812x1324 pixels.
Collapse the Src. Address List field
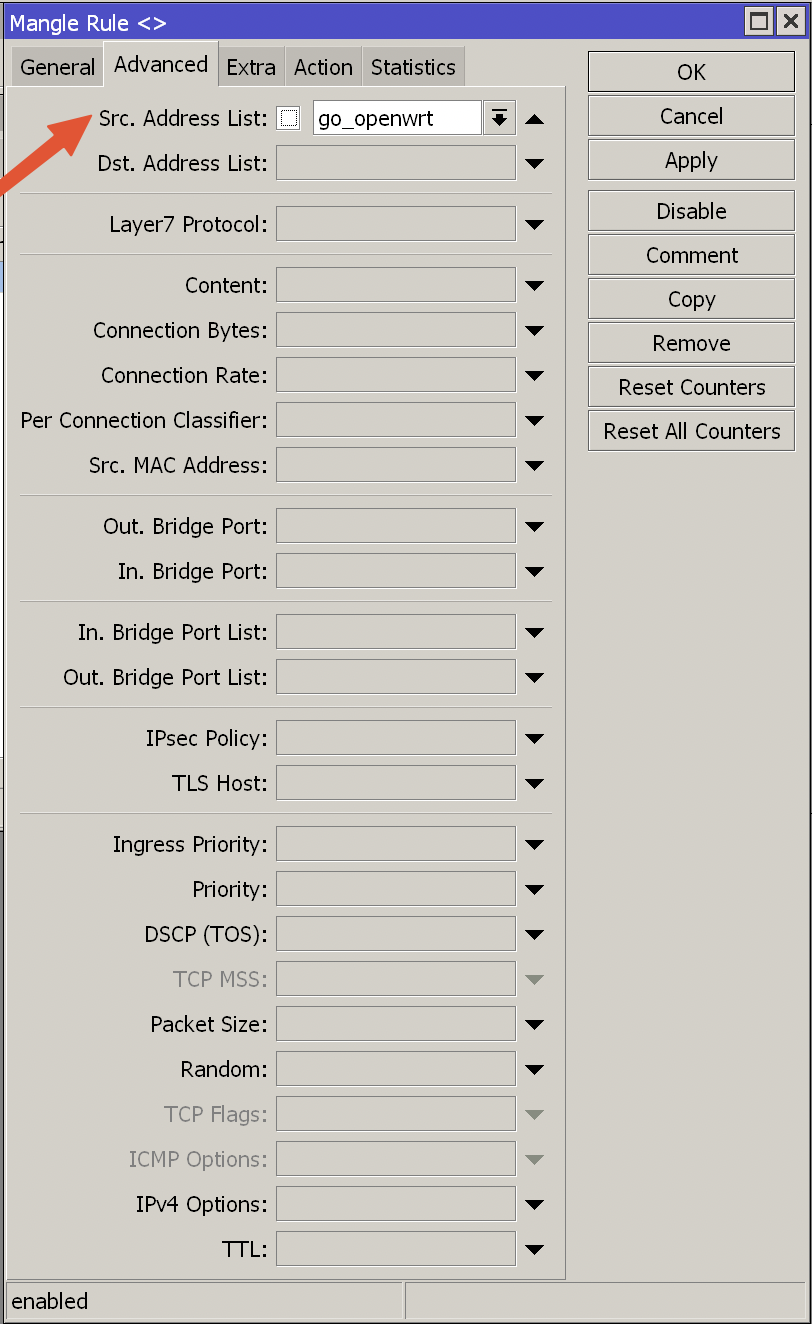point(534,120)
